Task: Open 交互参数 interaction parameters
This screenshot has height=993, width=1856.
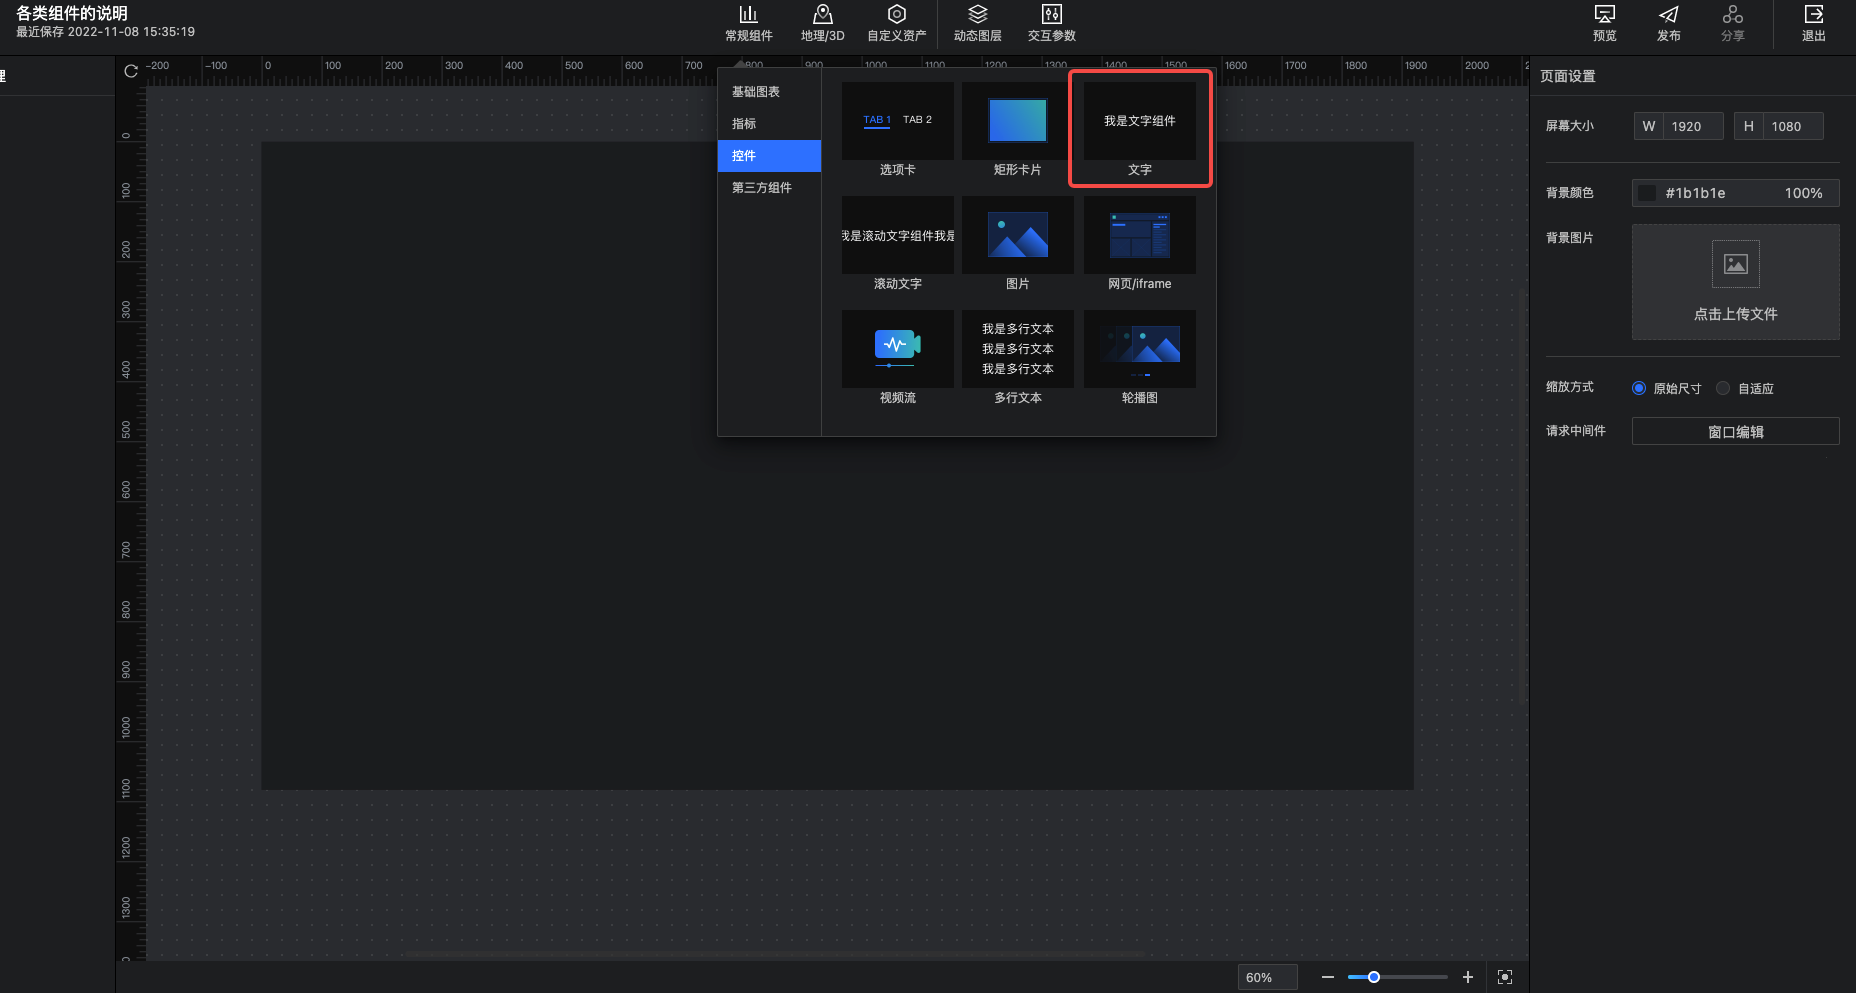Action: [1051, 23]
